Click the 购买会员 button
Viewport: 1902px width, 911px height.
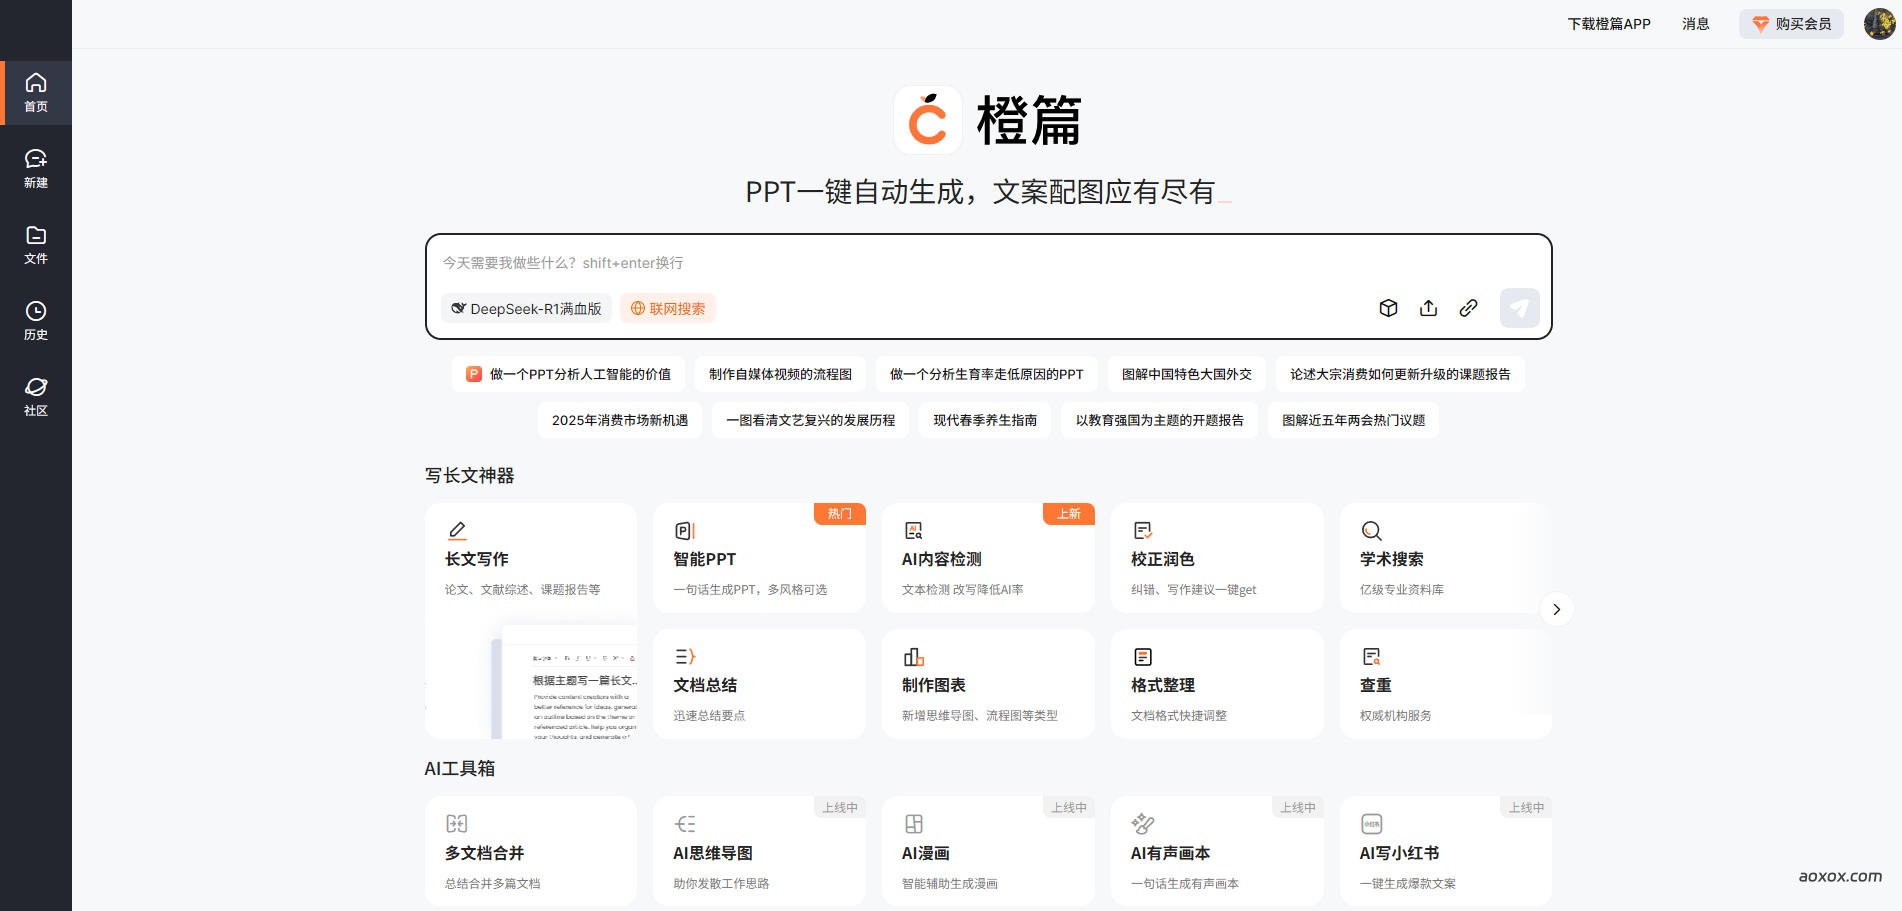click(1790, 23)
